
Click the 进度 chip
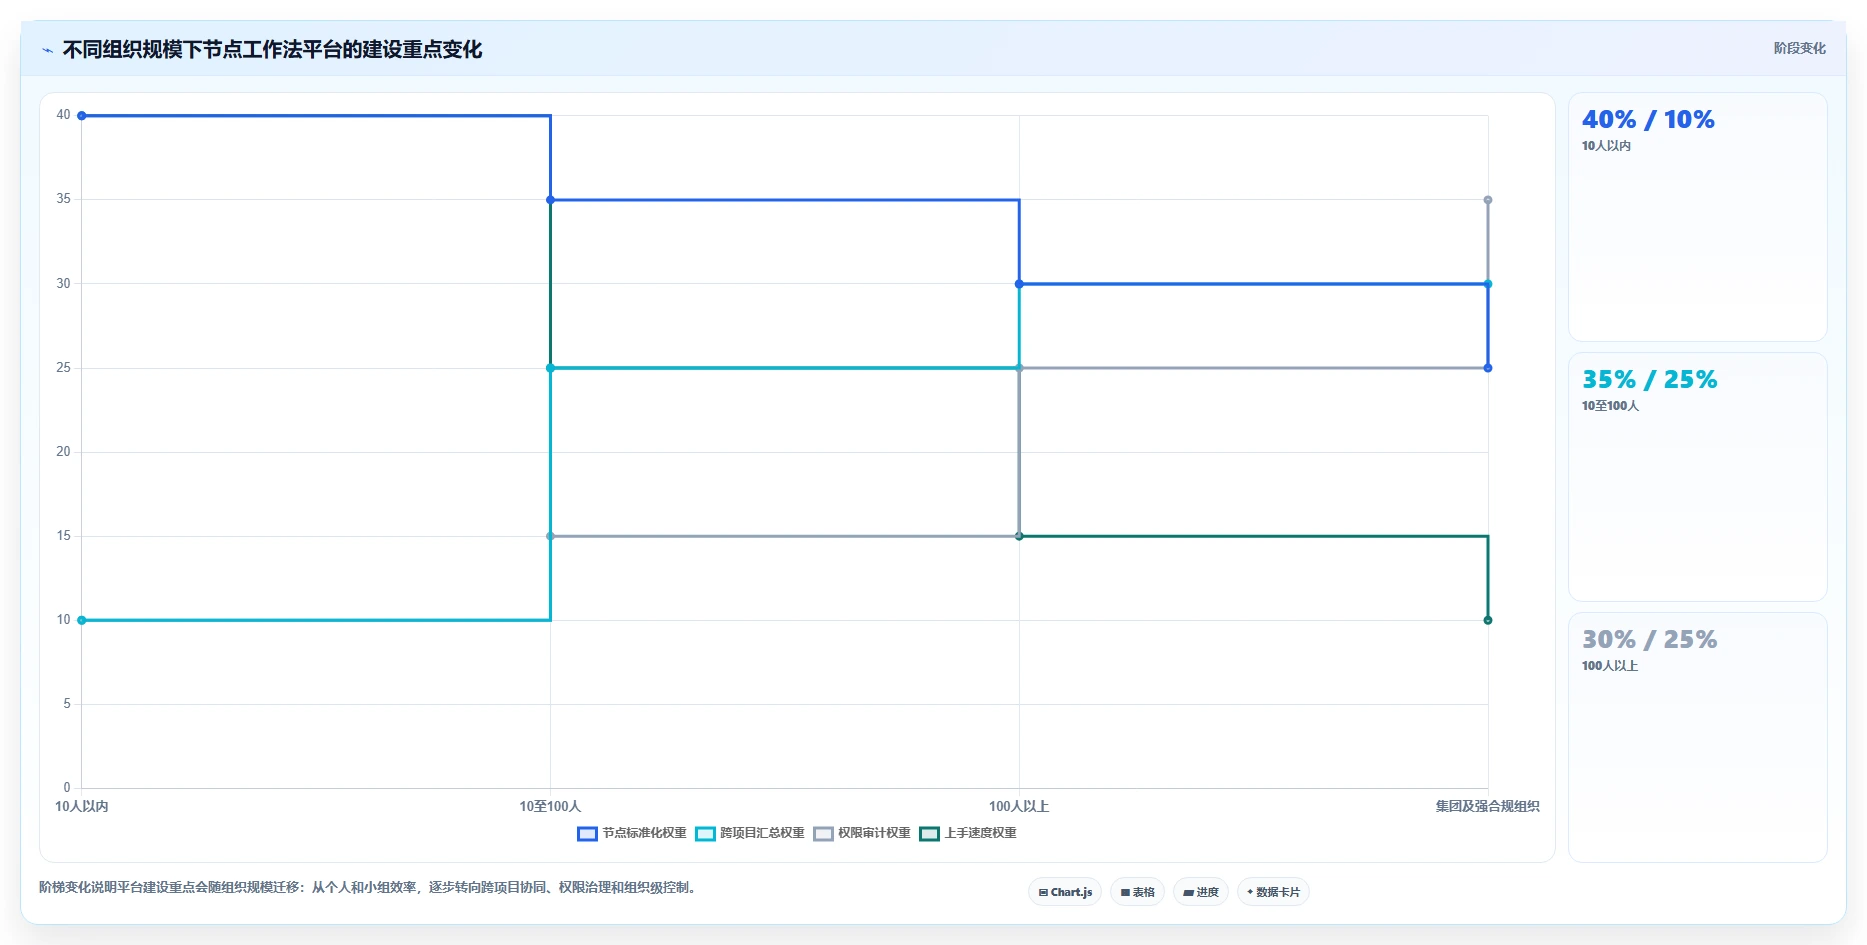coord(1201,892)
